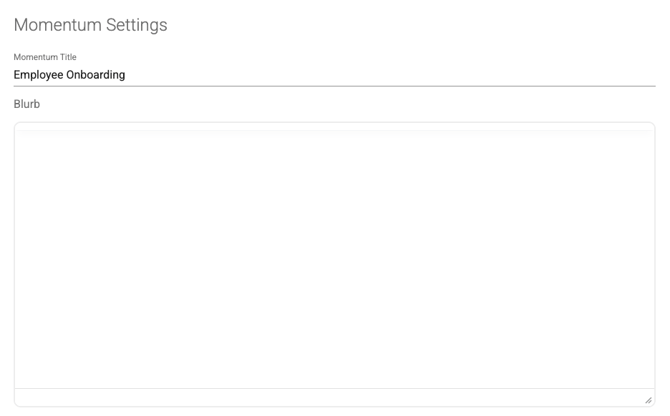This screenshot has width=670, height=416.
Task: Focus the Momentum Title input field
Action: [x=335, y=75]
